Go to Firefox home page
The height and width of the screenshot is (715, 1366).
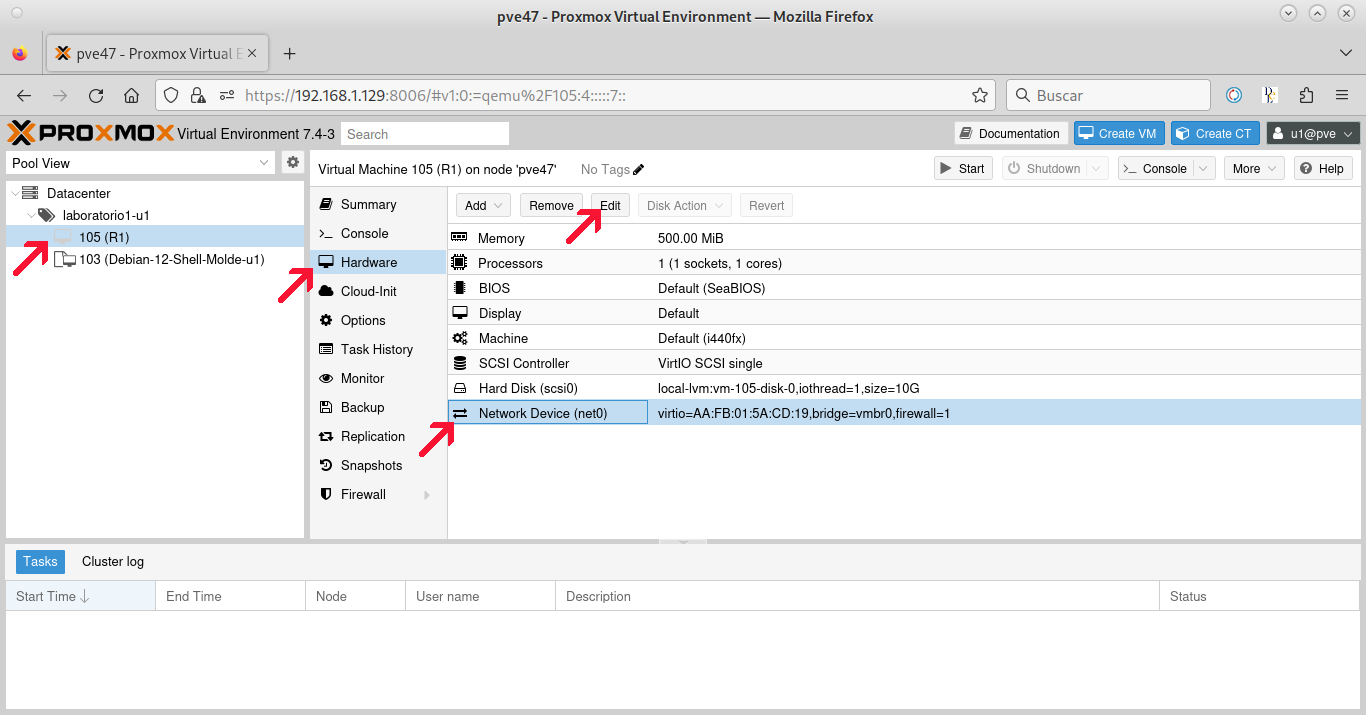[131, 95]
